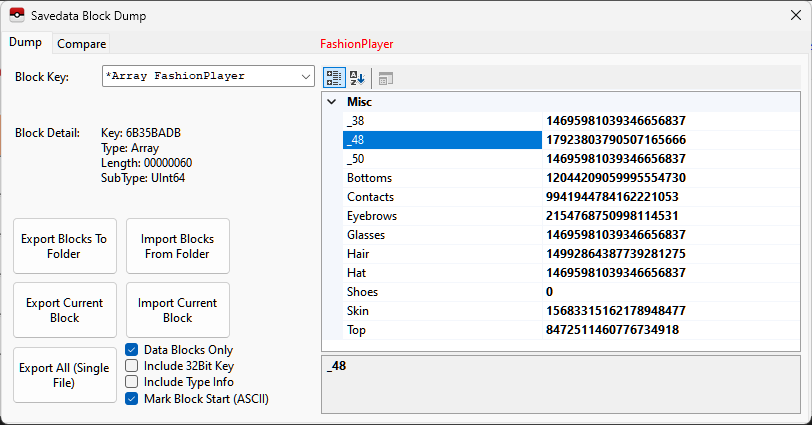Toggle the Mark Block Start (ASCII) checkbox
The image size is (812, 425).
coord(132,399)
